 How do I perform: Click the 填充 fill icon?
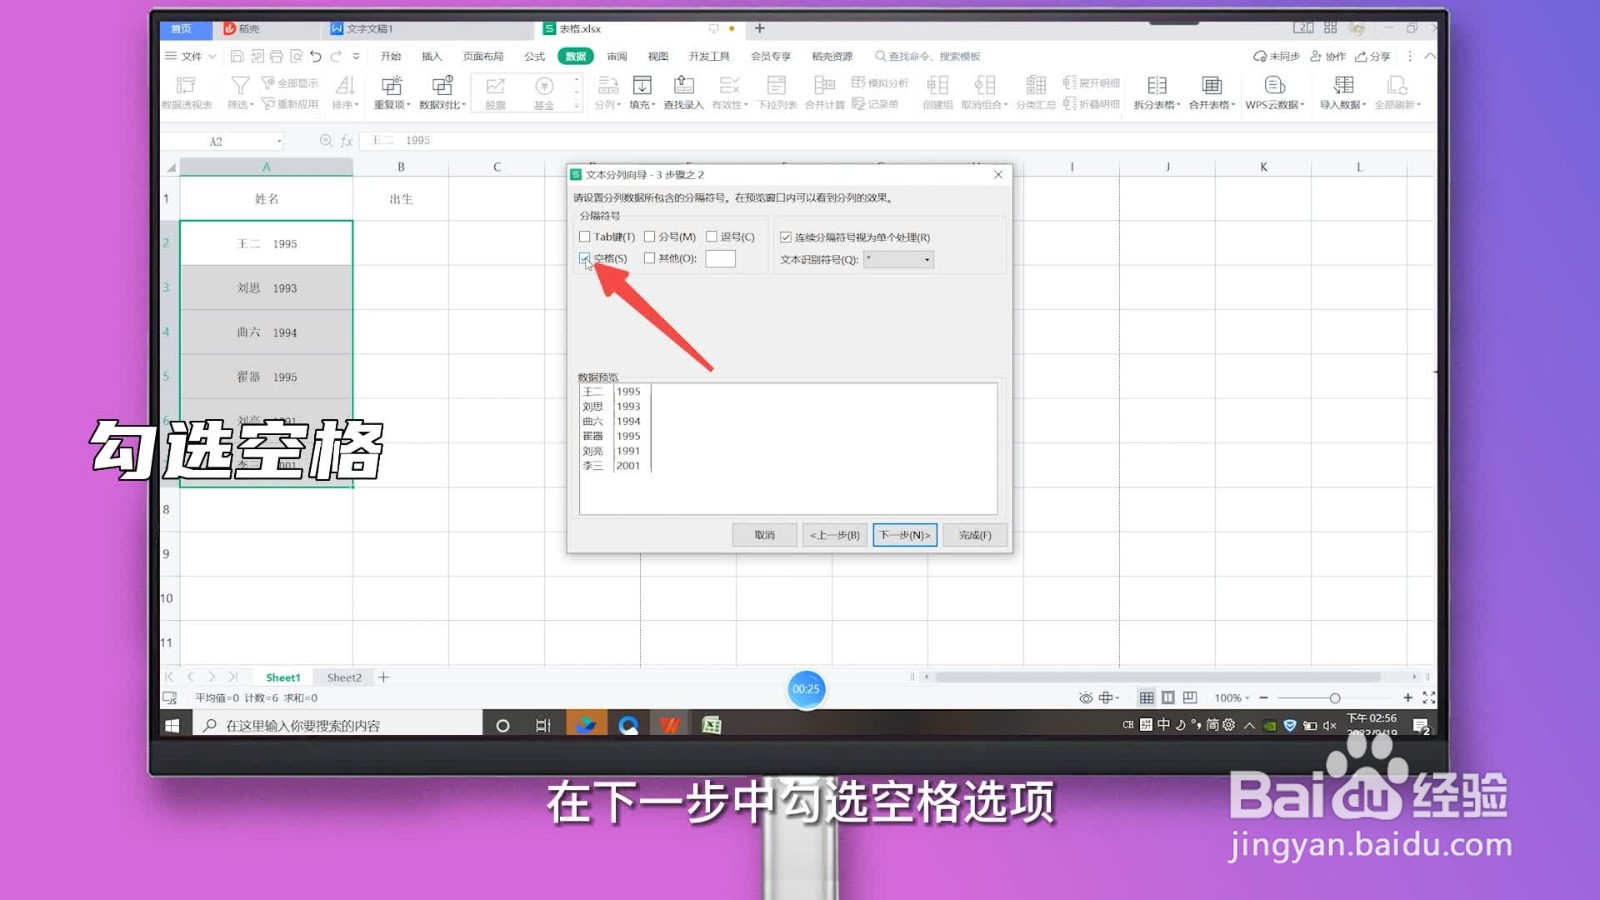(x=642, y=86)
